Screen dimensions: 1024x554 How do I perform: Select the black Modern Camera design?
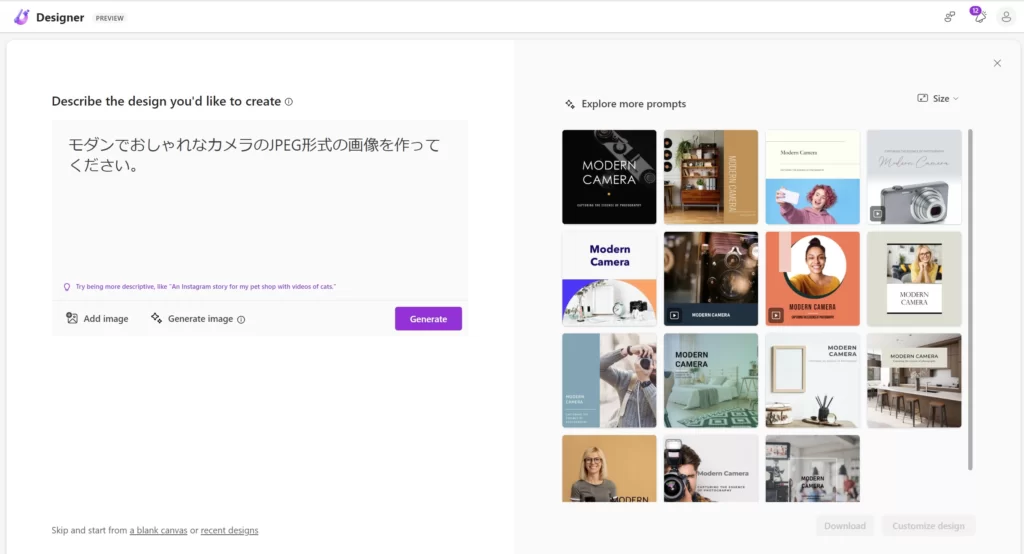pos(609,177)
